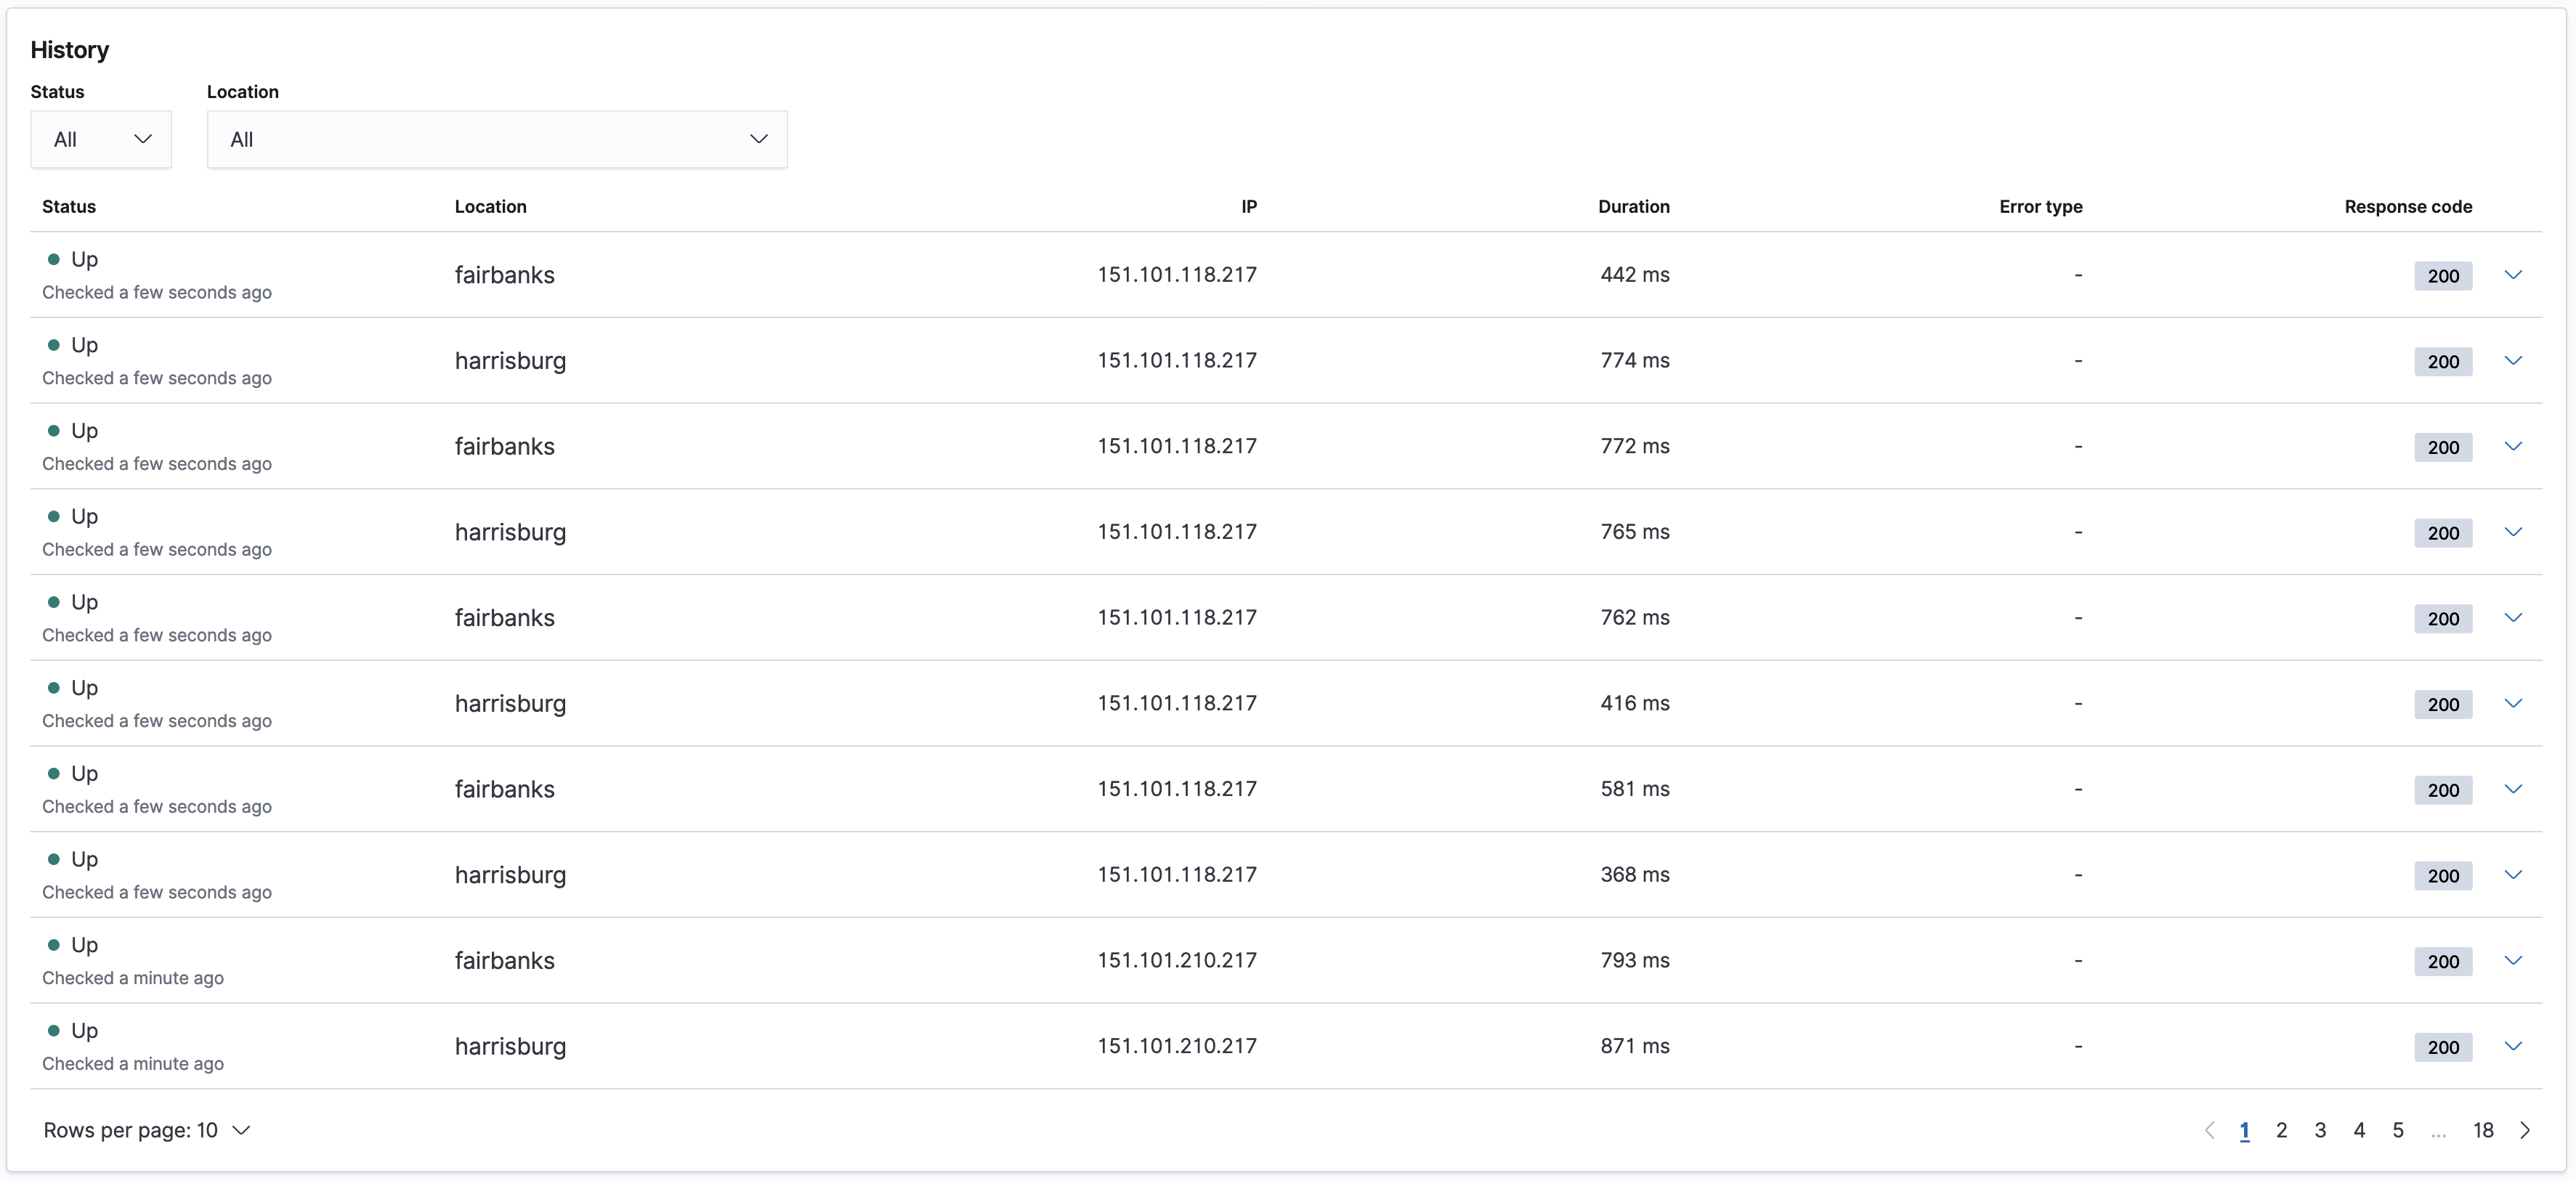Image resolution: width=2576 pixels, height=1181 pixels.
Task: Go to next page arrow
Action: coord(2526,1130)
